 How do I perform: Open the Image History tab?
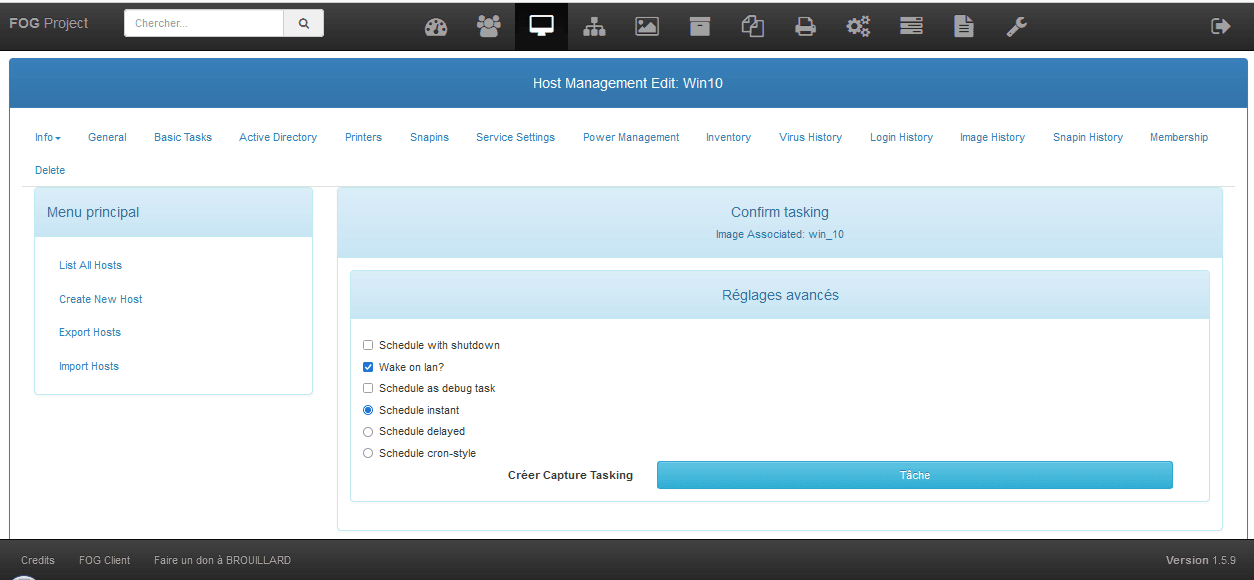click(x=992, y=138)
